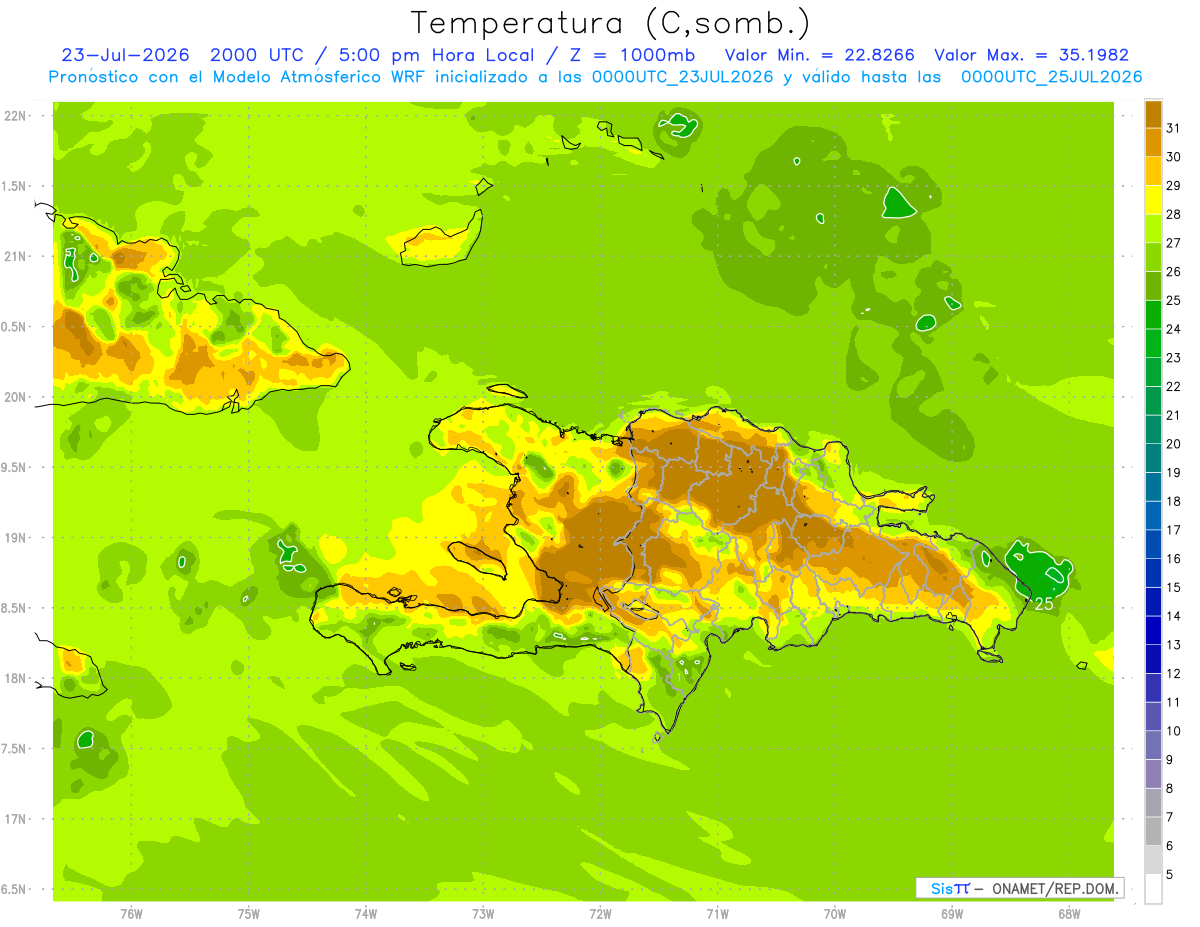Click the '21N' latitude axis label
The width and height of the screenshot is (1200, 927).
[x=15, y=256]
